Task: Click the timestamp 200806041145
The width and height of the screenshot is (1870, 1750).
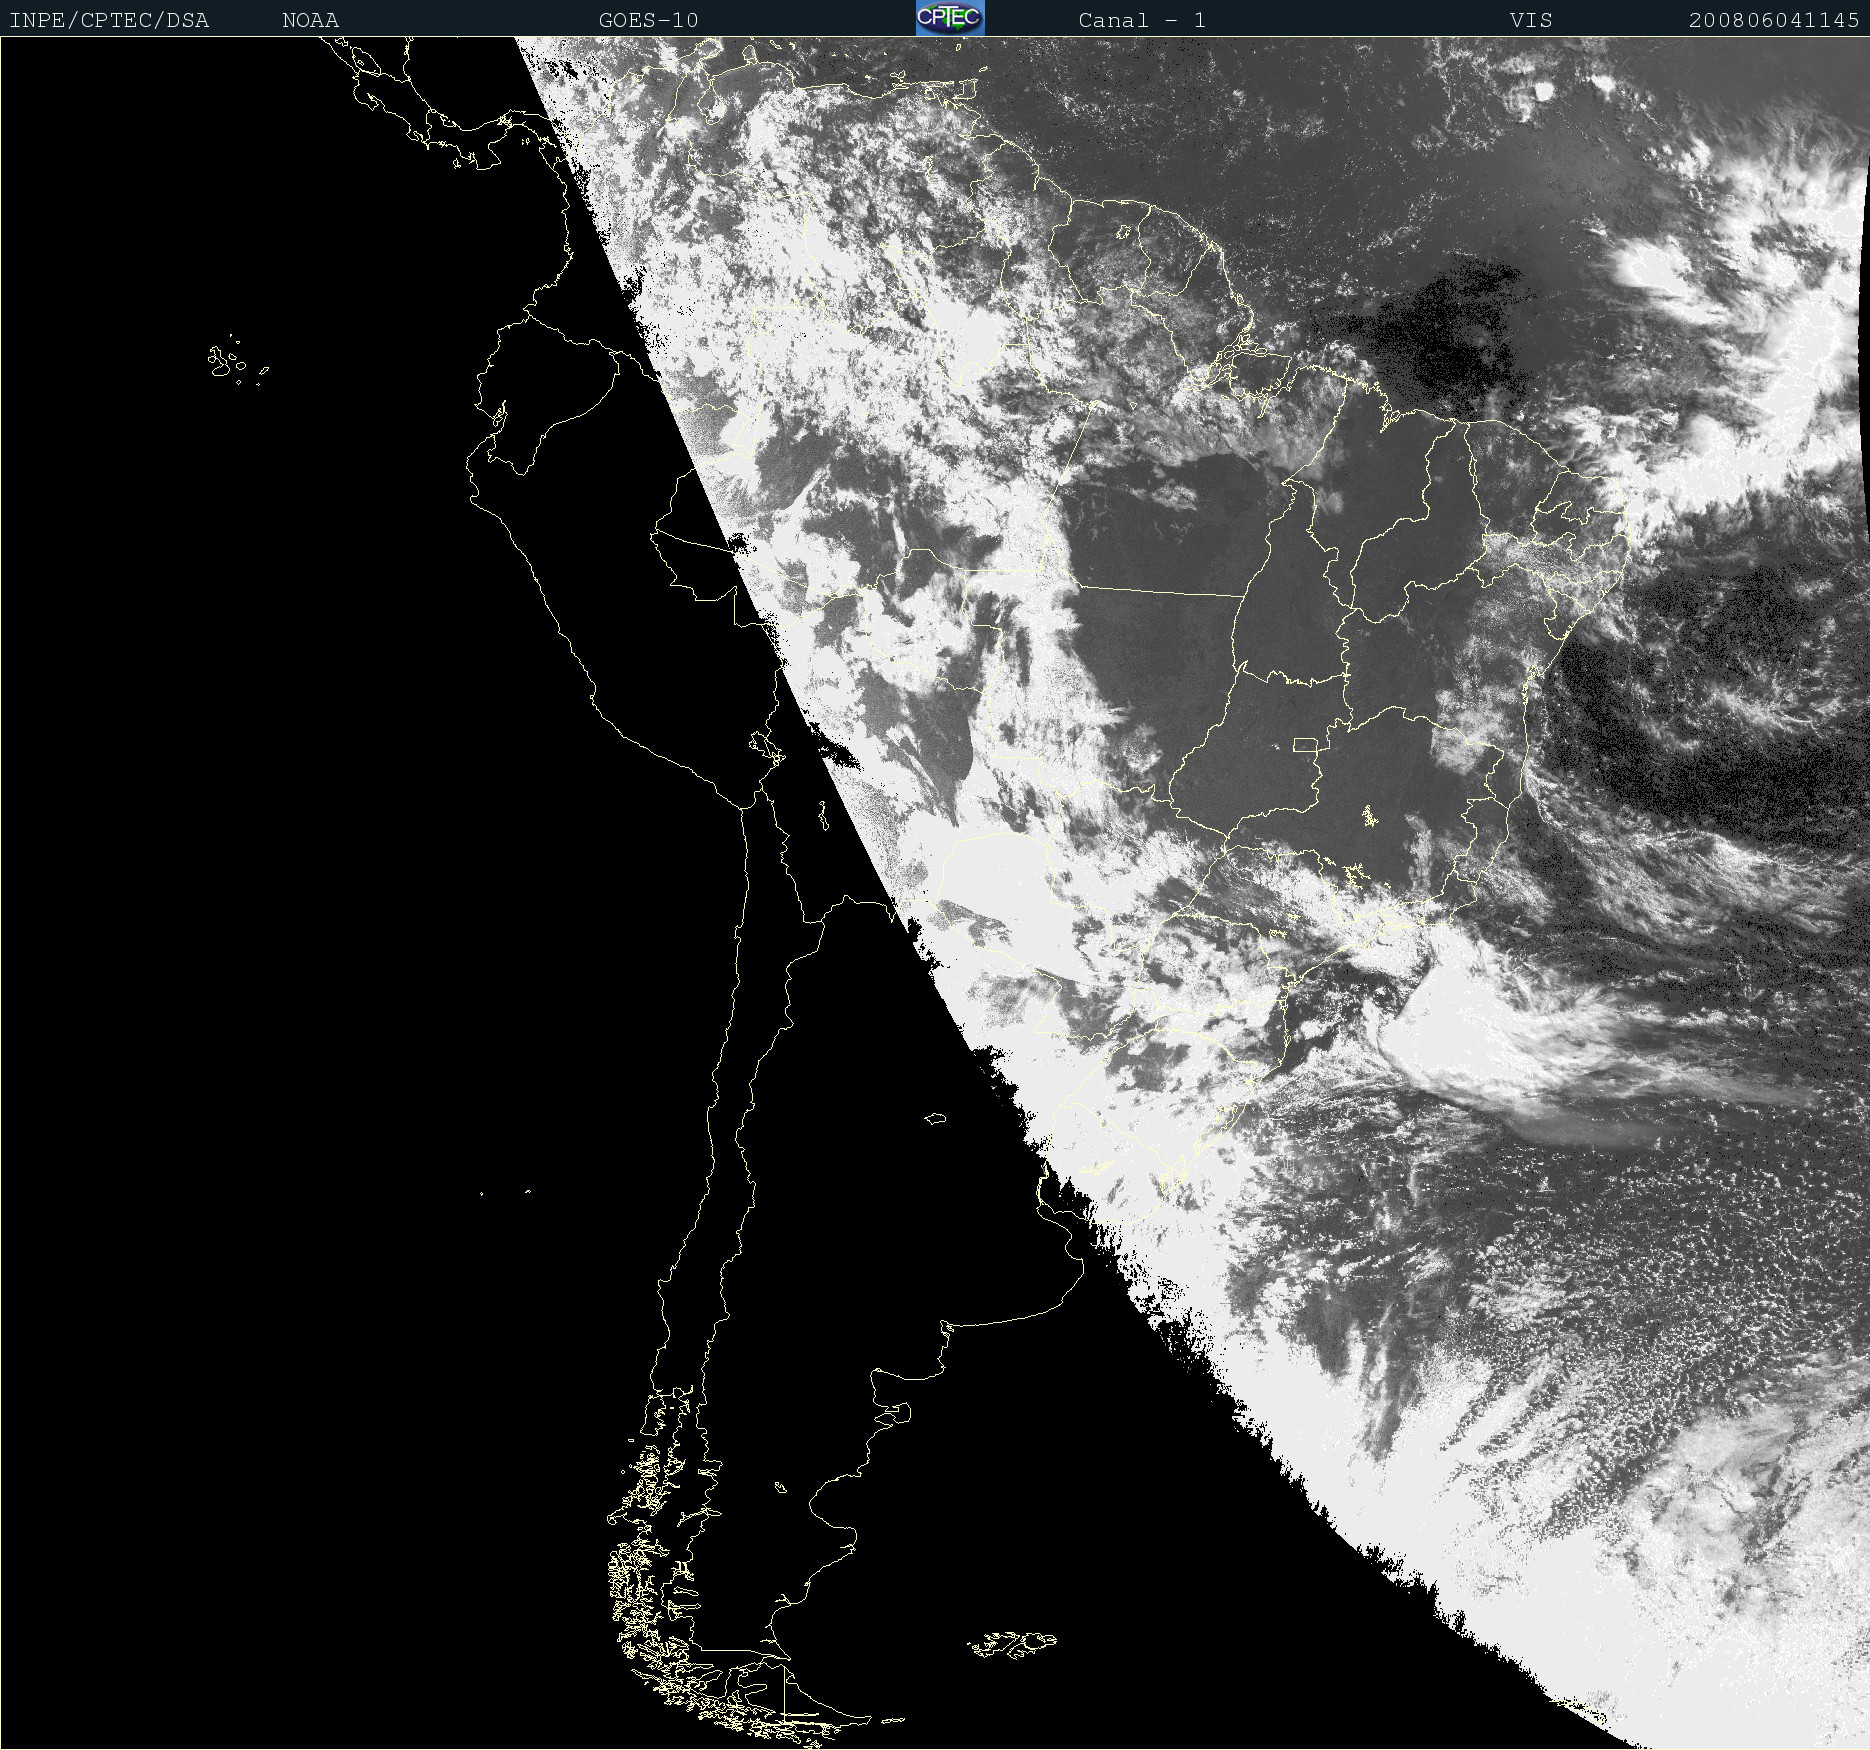Action: tap(1774, 20)
